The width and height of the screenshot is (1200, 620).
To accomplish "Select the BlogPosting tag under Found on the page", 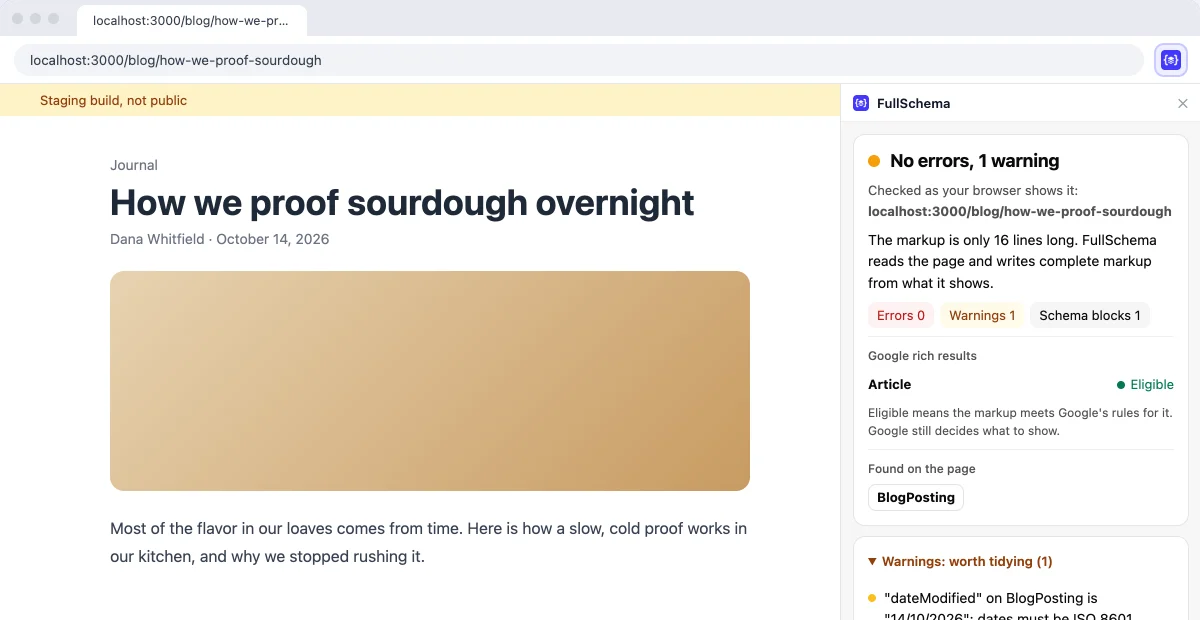I will (x=916, y=497).
